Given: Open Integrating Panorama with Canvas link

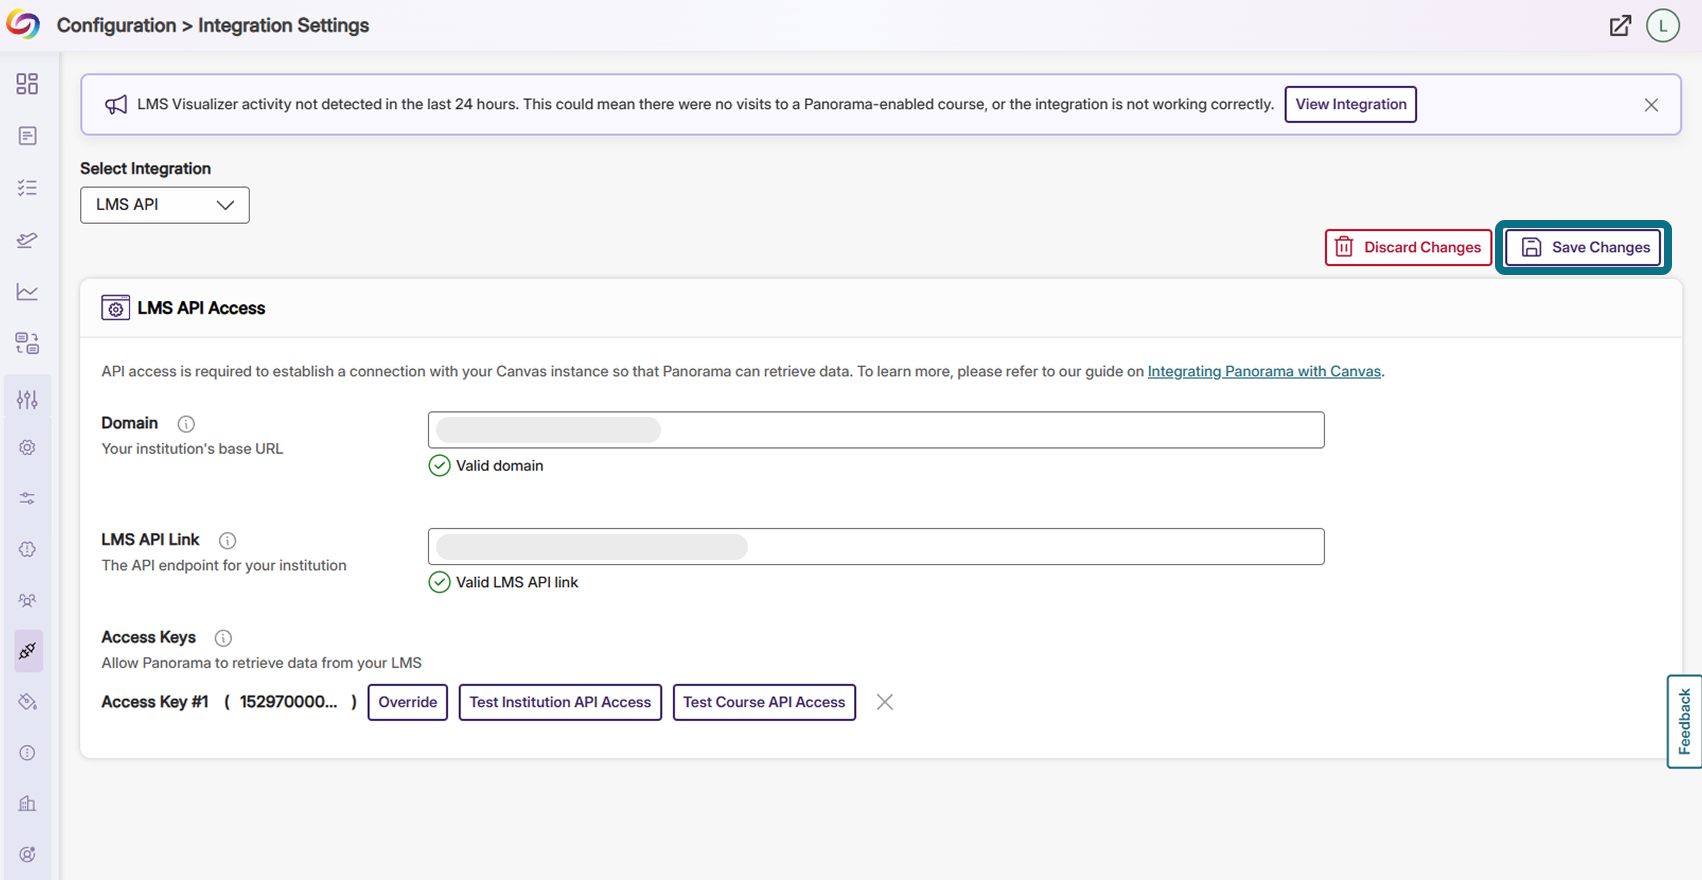Looking at the screenshot, I should tap(1264, 371).
